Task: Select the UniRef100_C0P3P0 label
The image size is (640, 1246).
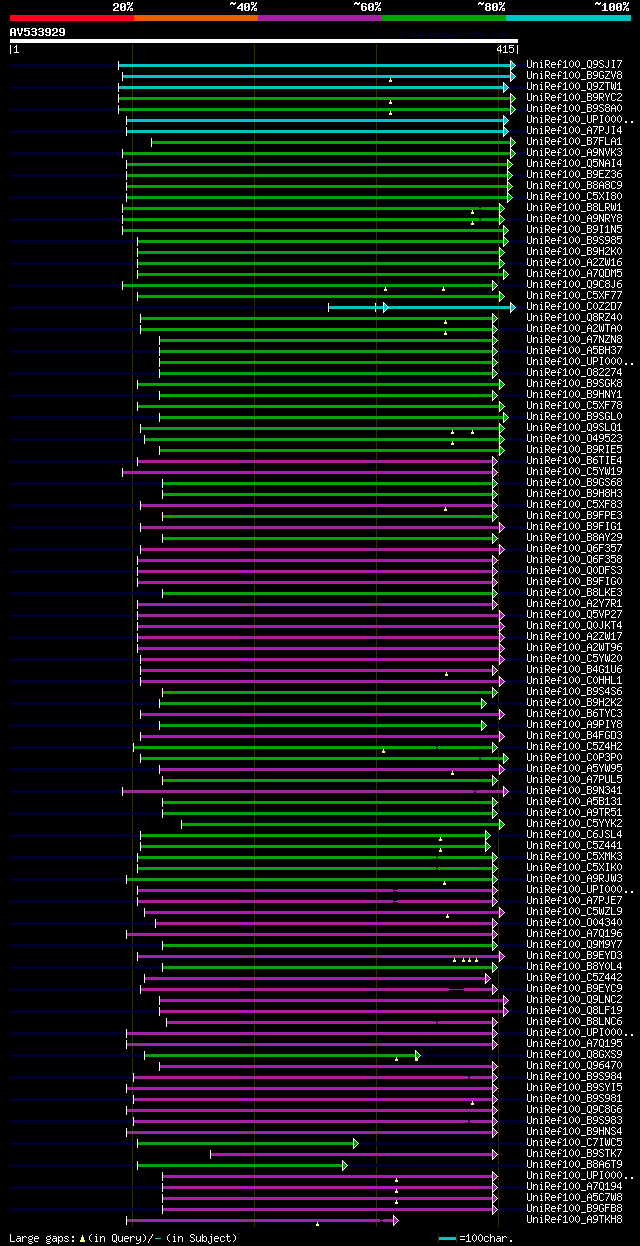Action: tap(574, 757)
